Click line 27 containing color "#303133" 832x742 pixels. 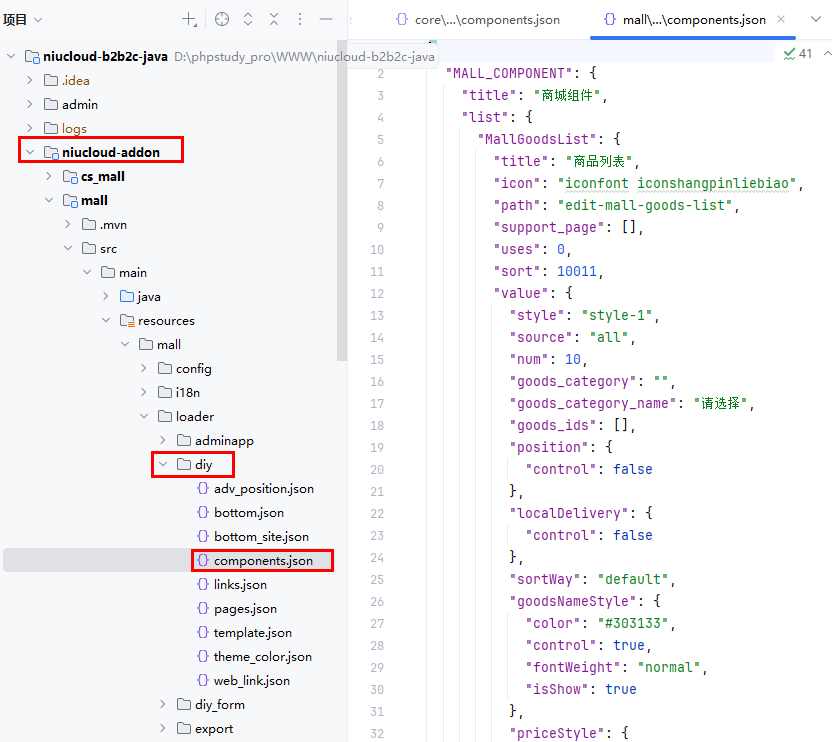coord(600,623)
